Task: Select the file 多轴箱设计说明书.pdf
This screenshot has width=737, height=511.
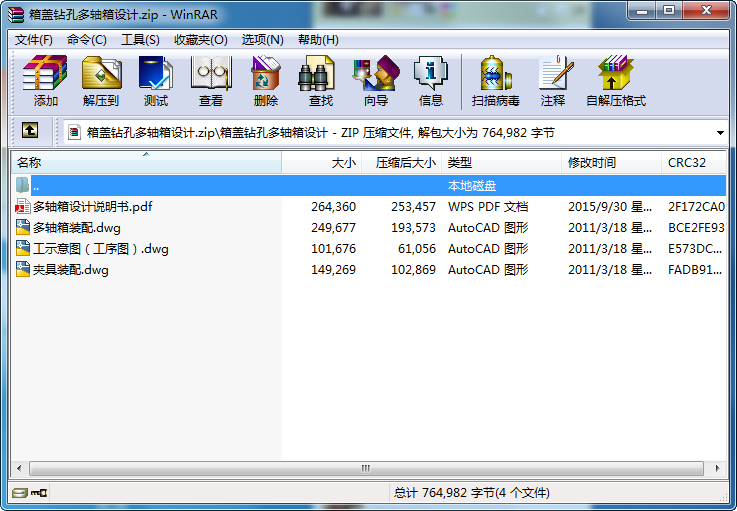Action: pos(93,206)
